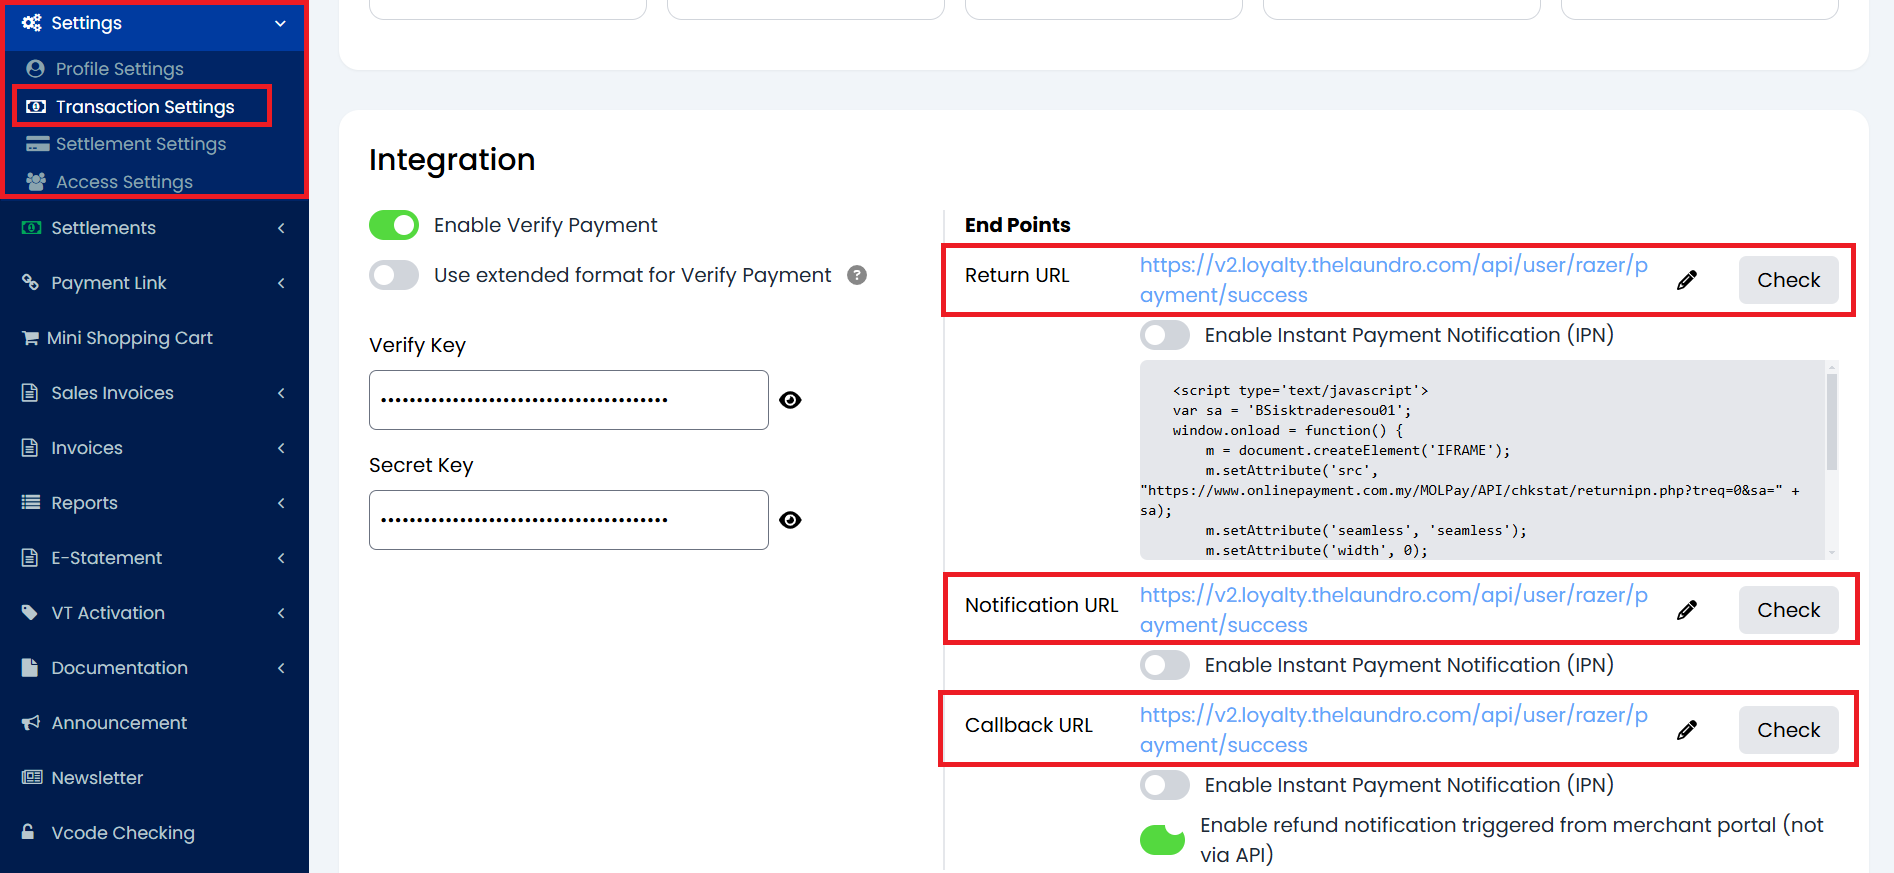
Task: Click the Announcement megaphone icon
Action: [31, 722]
